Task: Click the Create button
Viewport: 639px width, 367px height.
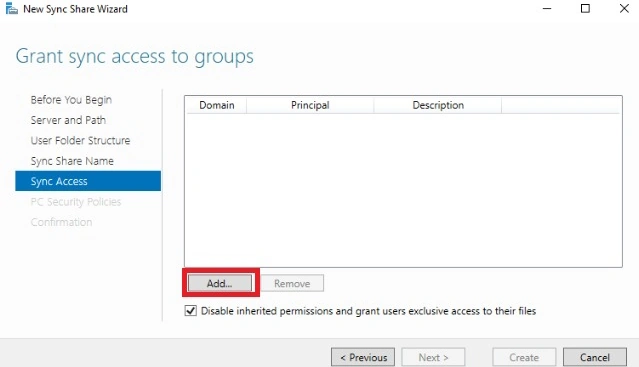Action: 524,357
